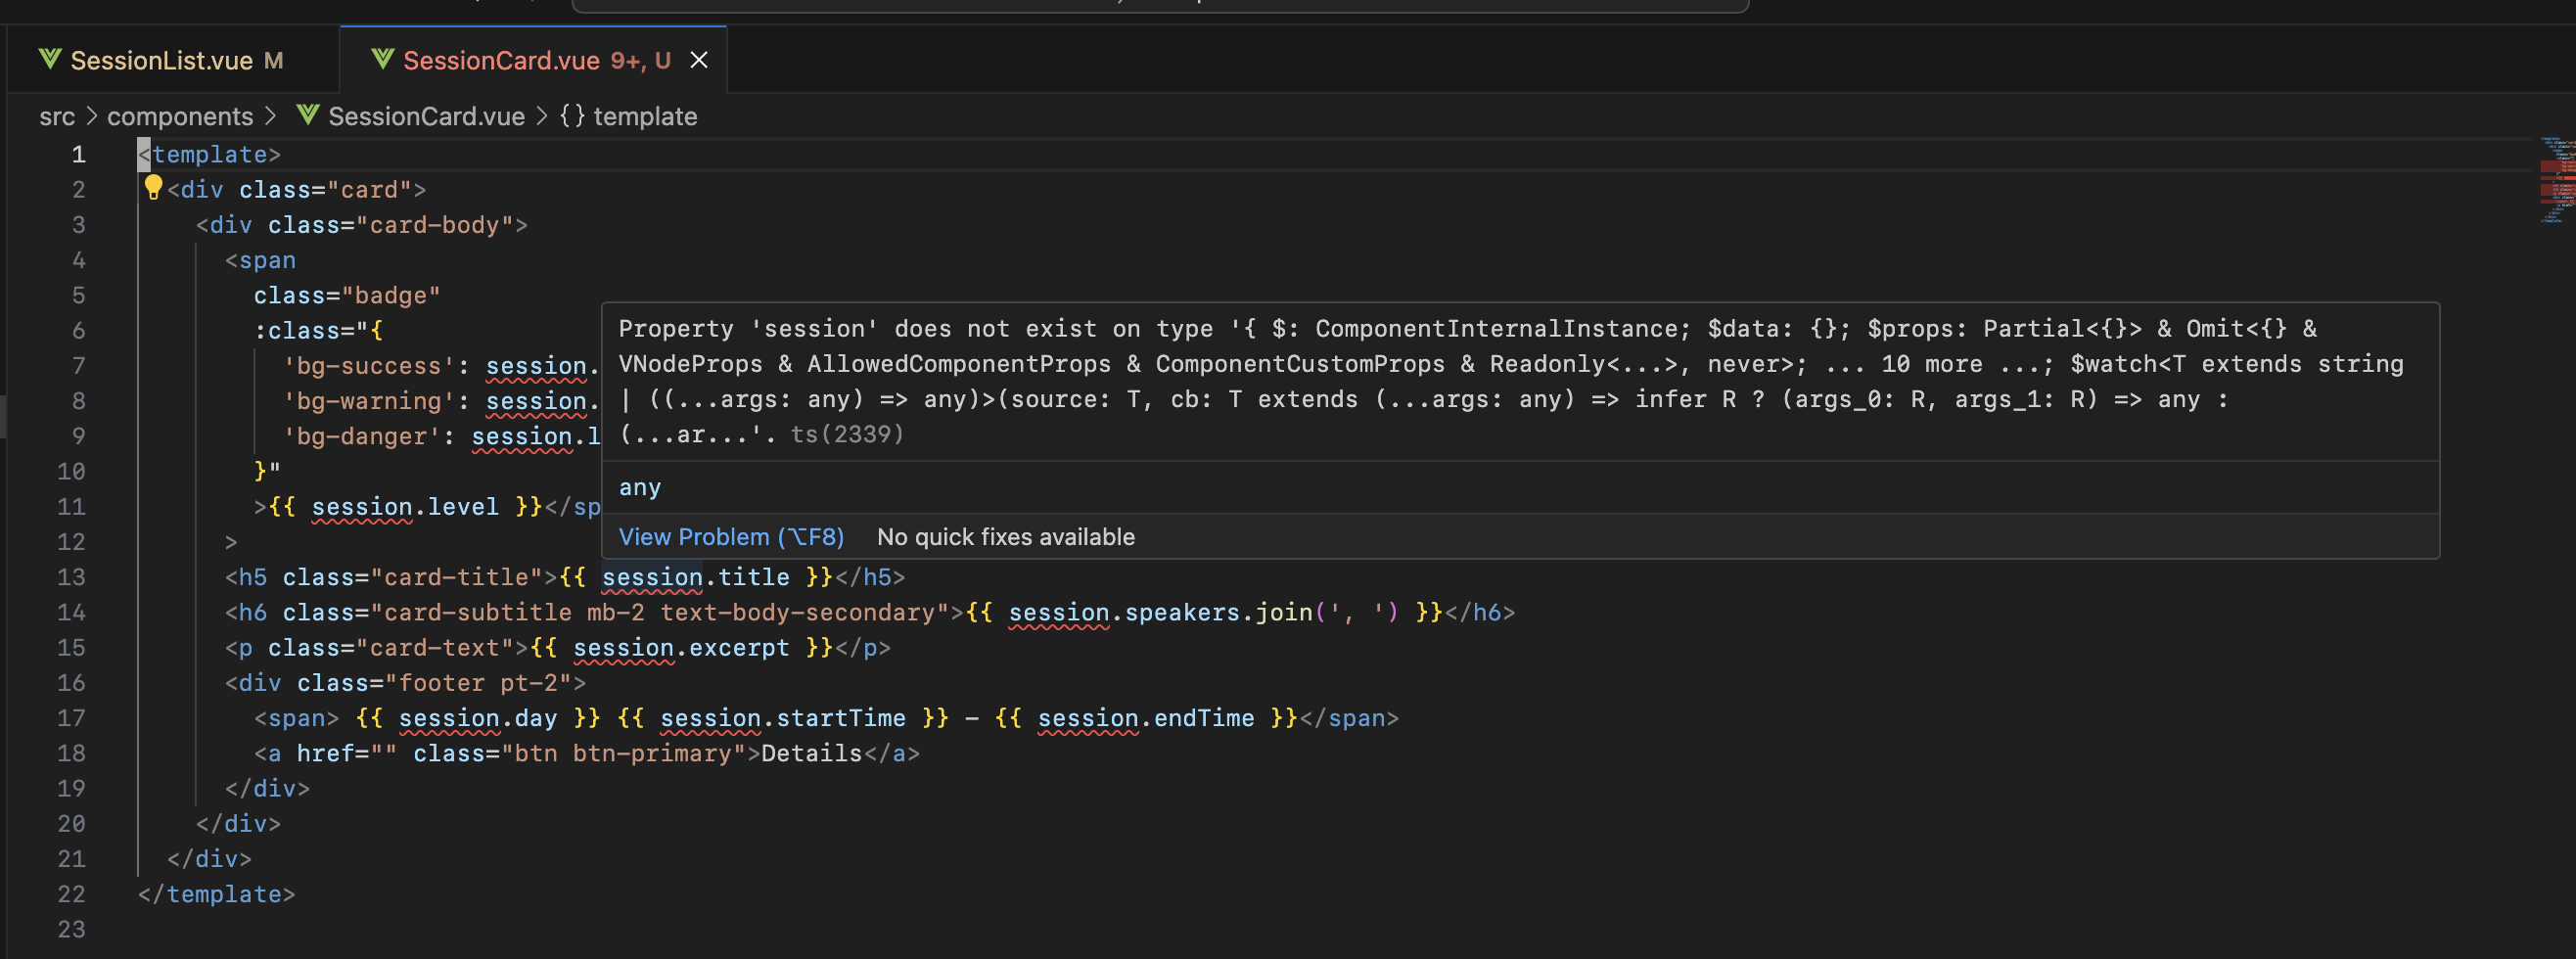Click the M modified badge on SessionList tab
The image size is (2576, 959).
point(273,60)
